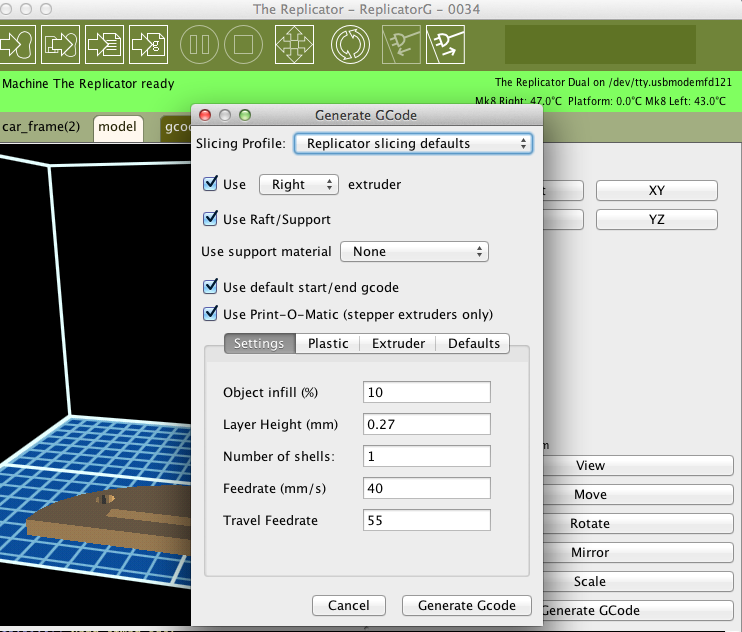Click the Generate GCode document toolbar icon

[x=149, y=44]
